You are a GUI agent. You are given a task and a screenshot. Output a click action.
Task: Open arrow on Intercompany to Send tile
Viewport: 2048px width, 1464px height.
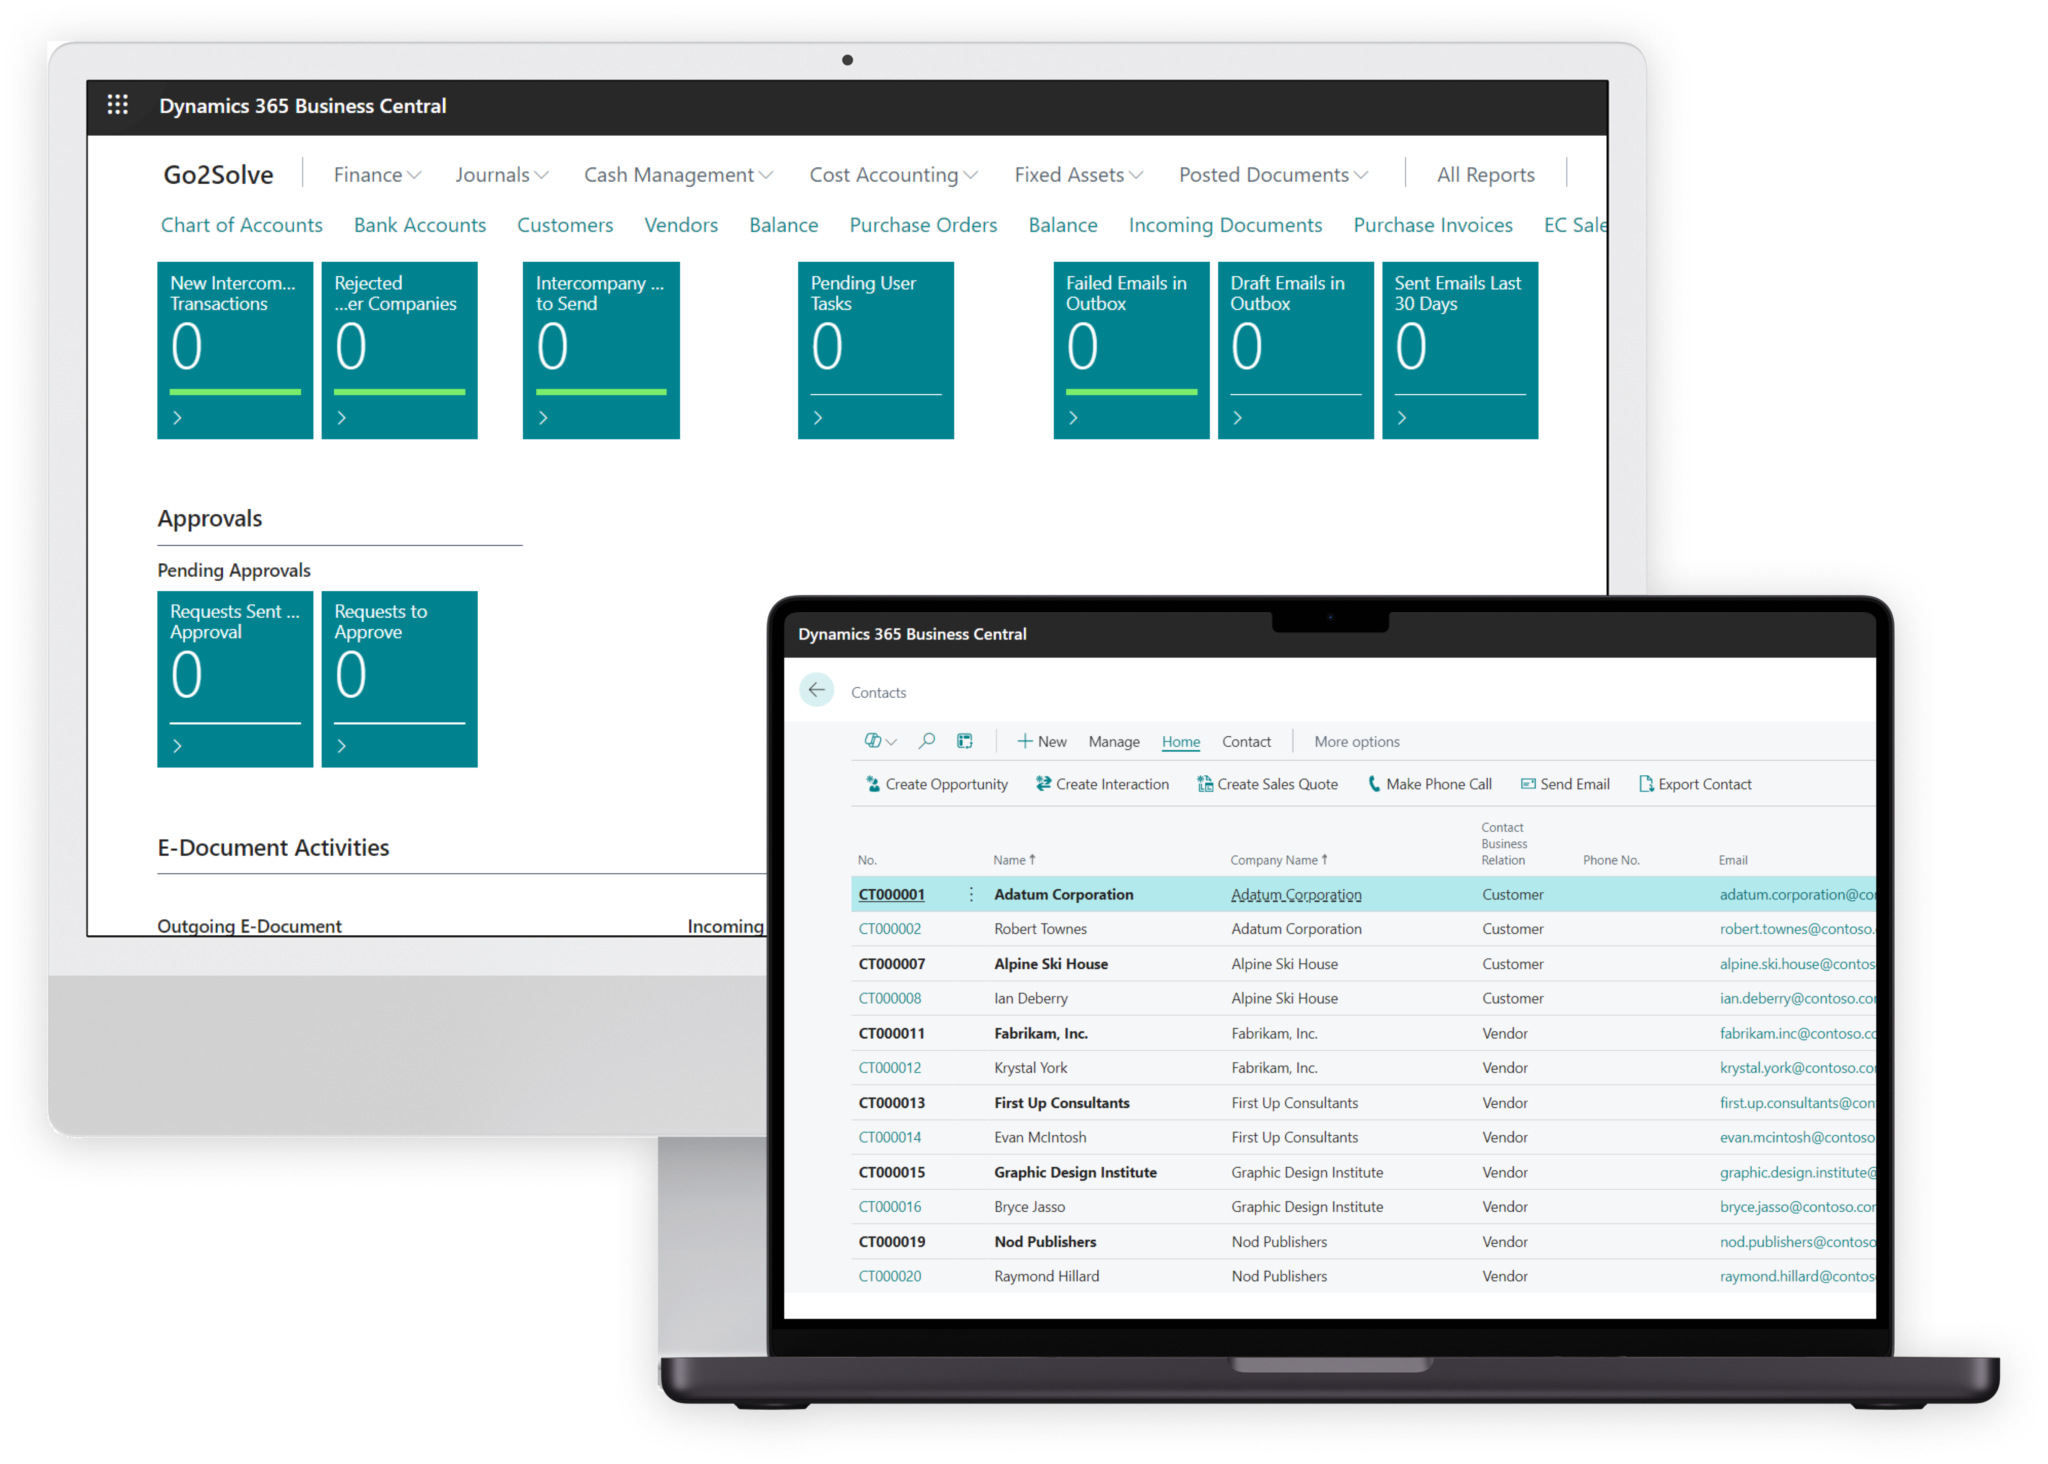point(543,418)
